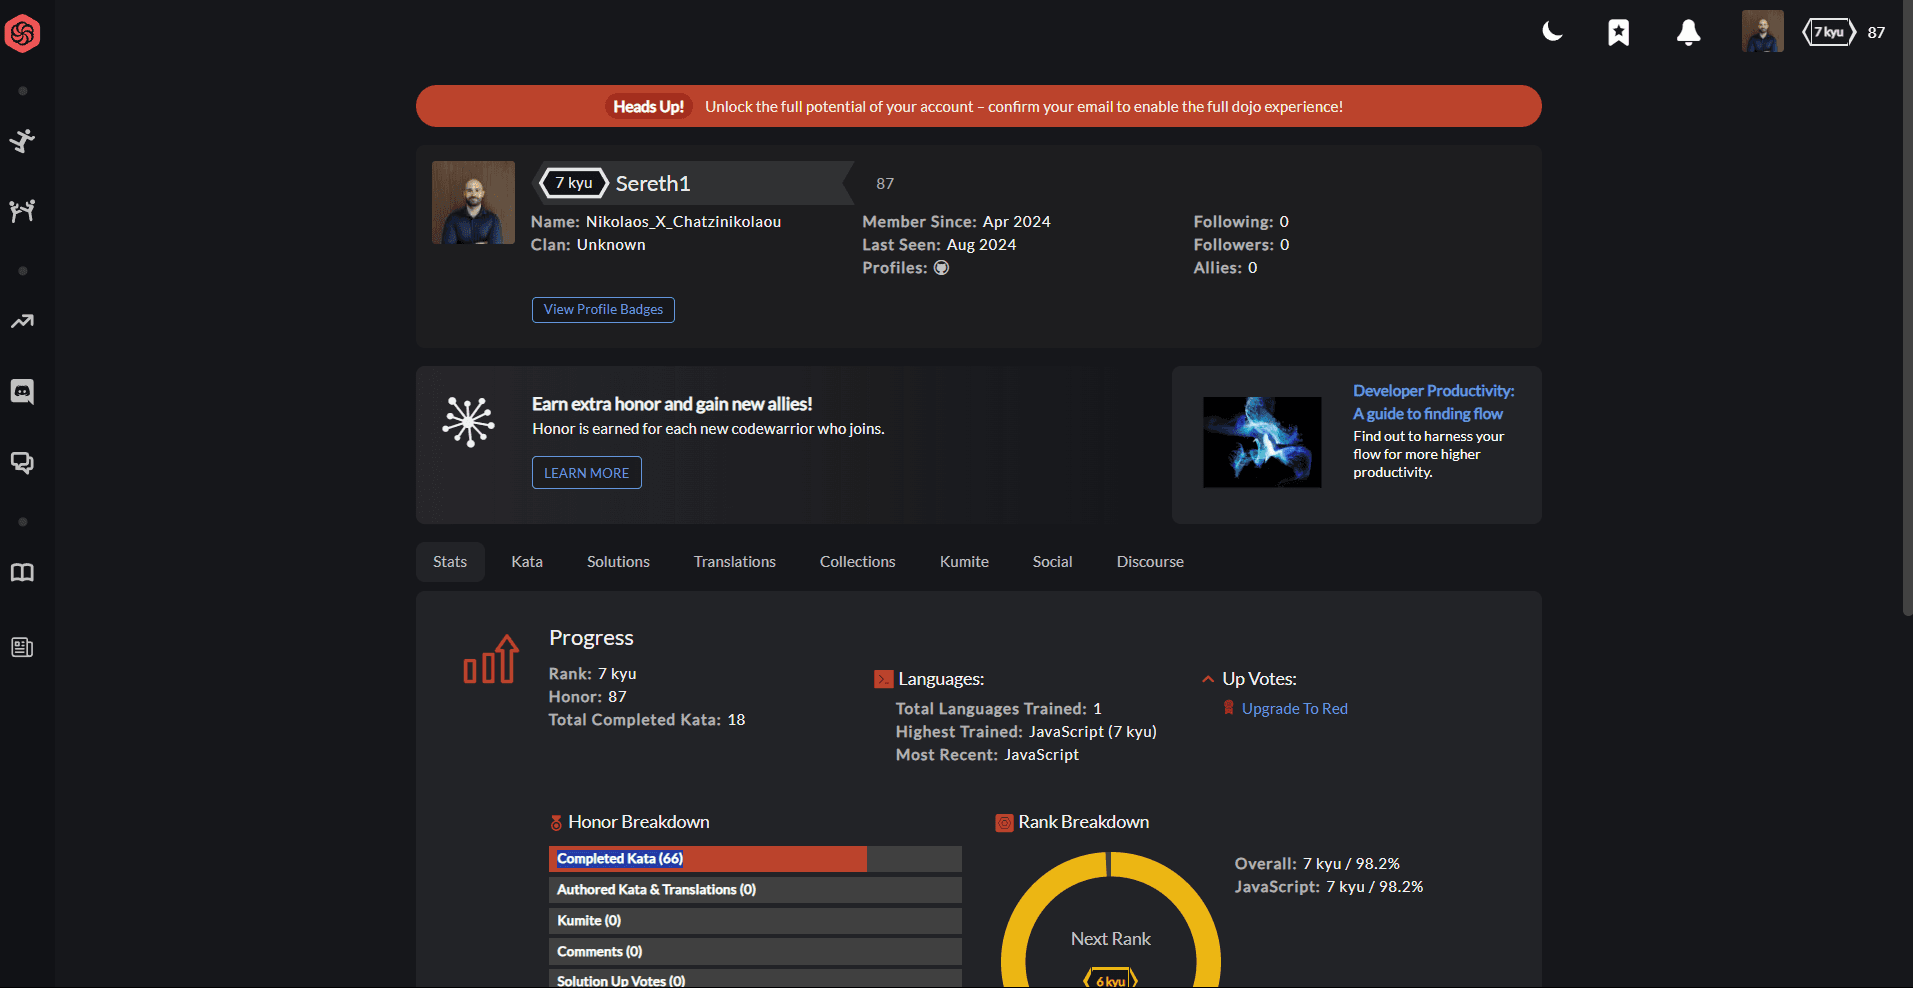This screenshot has height=988, width=1913.
Task: Click the 7 kyu rank badge in header
Action: 1829,32
